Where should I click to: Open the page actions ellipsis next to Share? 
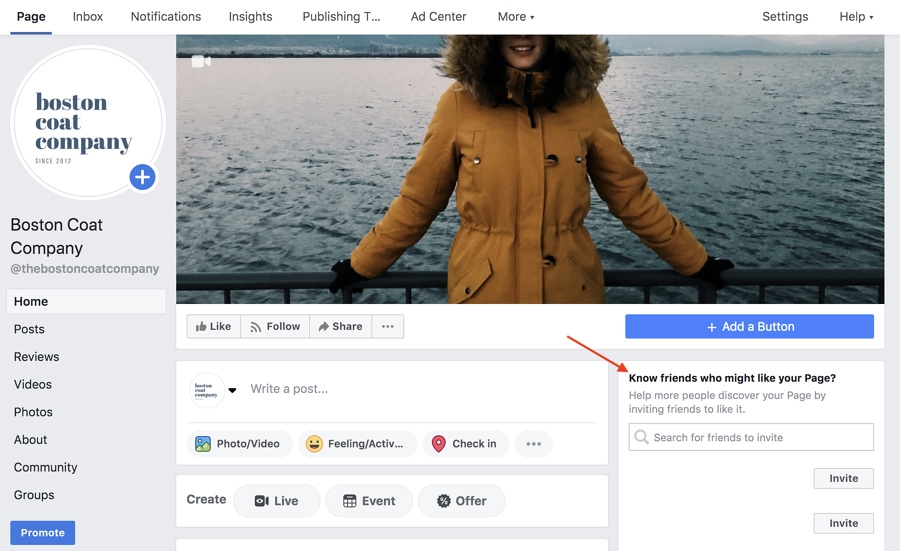point(388,327)
